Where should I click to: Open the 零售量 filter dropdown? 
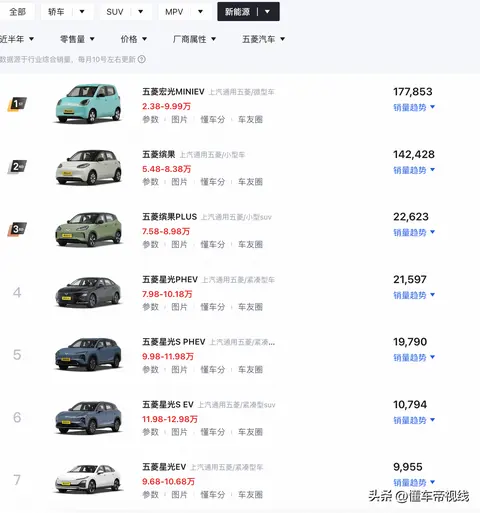77,39
